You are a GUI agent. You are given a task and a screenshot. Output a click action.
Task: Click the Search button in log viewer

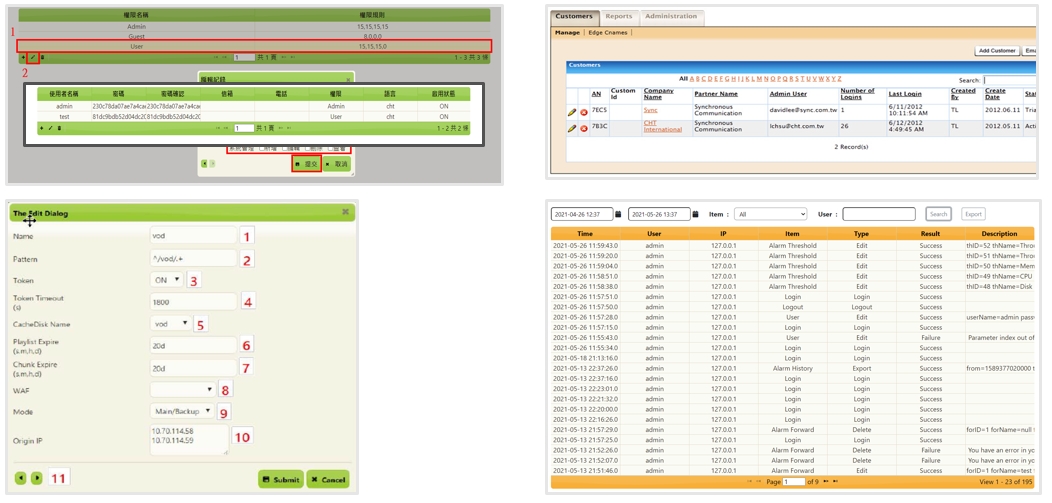tap(938, 214)
